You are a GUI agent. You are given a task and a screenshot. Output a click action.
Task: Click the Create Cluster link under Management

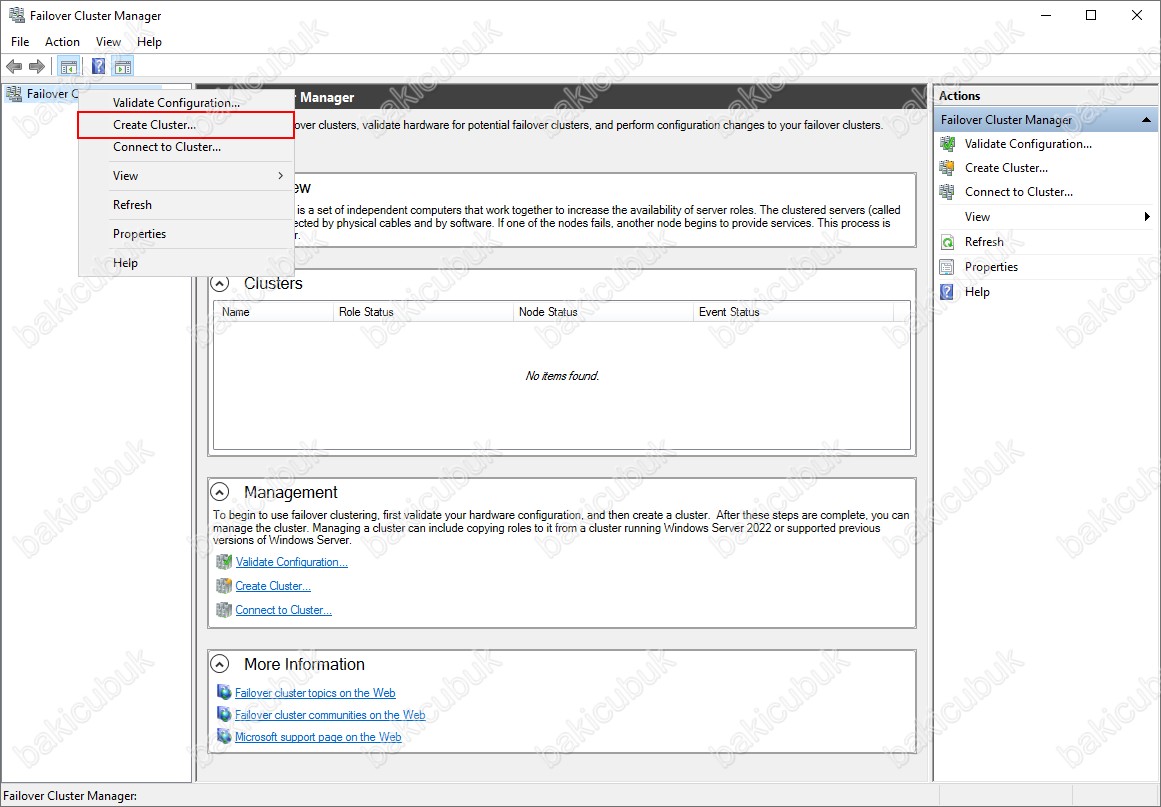(x=273, y=586)
